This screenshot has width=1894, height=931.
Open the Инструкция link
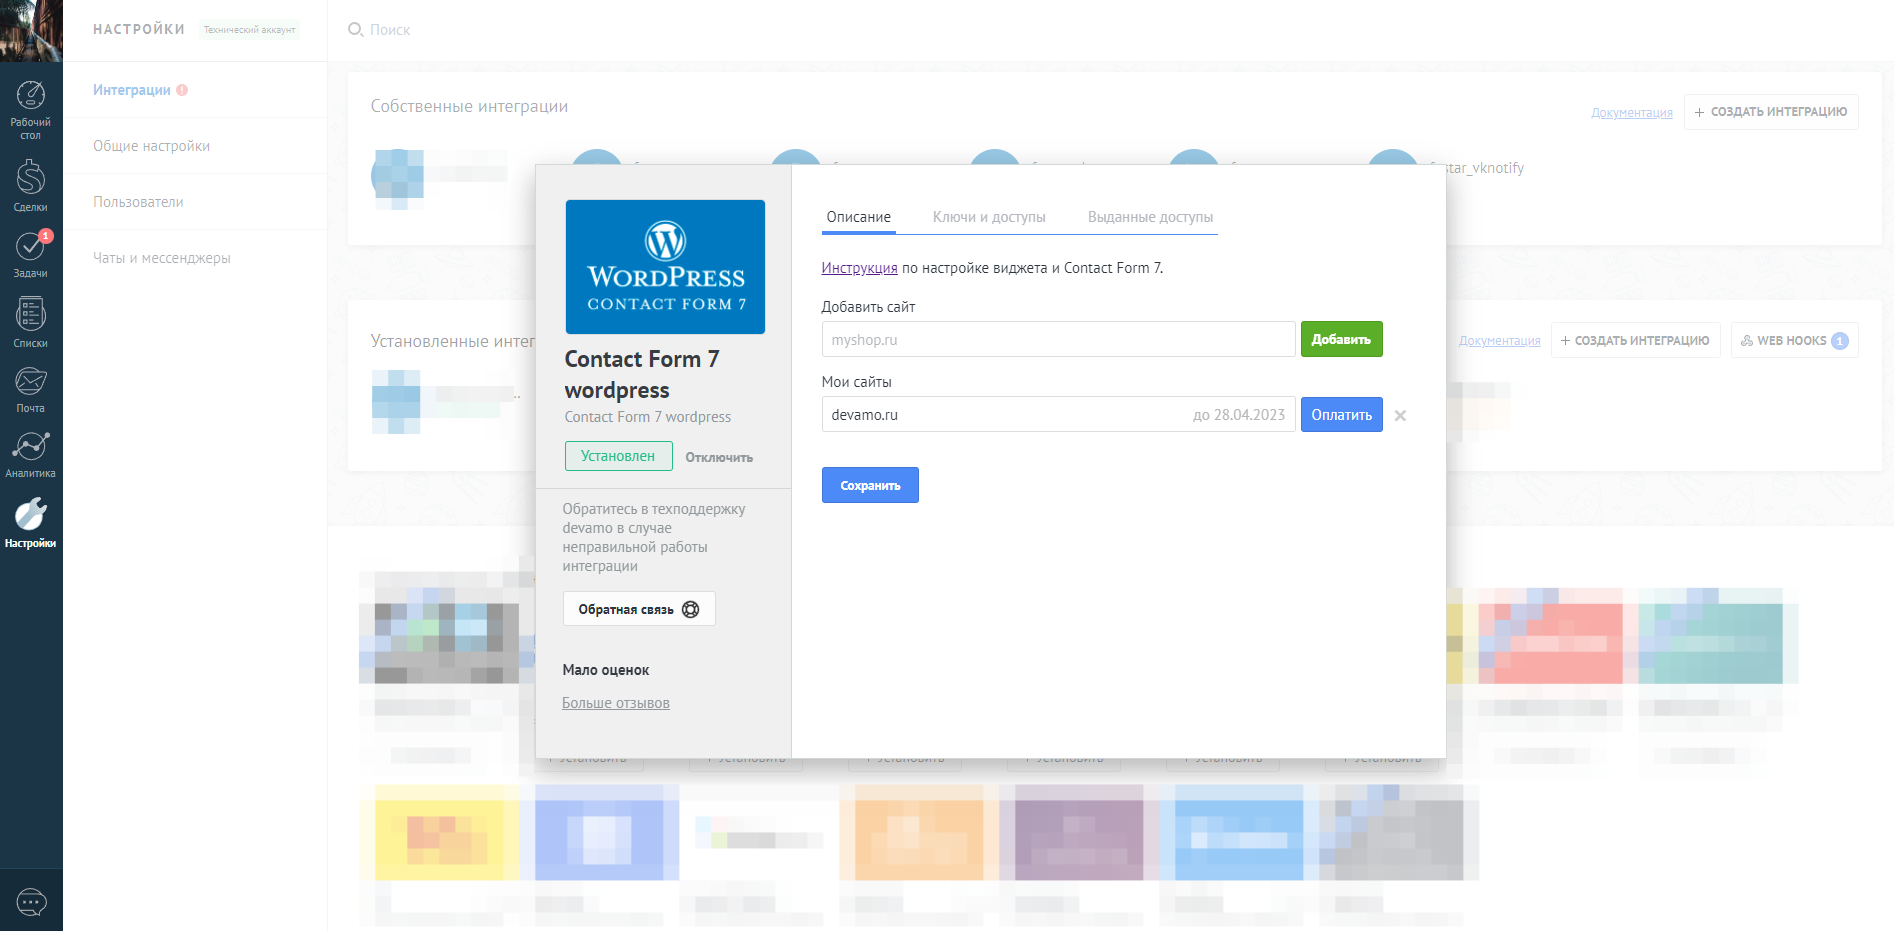859,268
